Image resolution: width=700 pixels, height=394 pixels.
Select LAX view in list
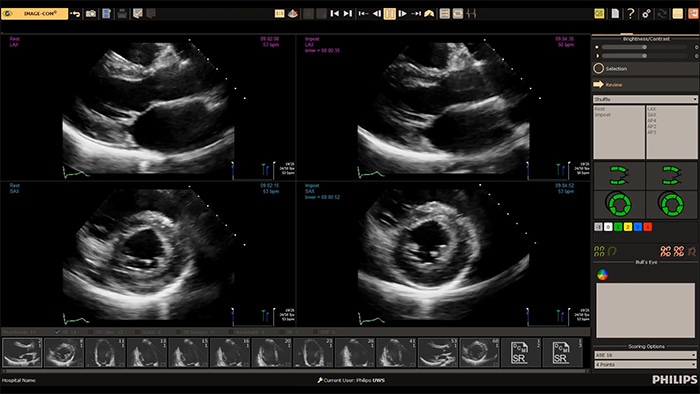[x=652, y=109]
